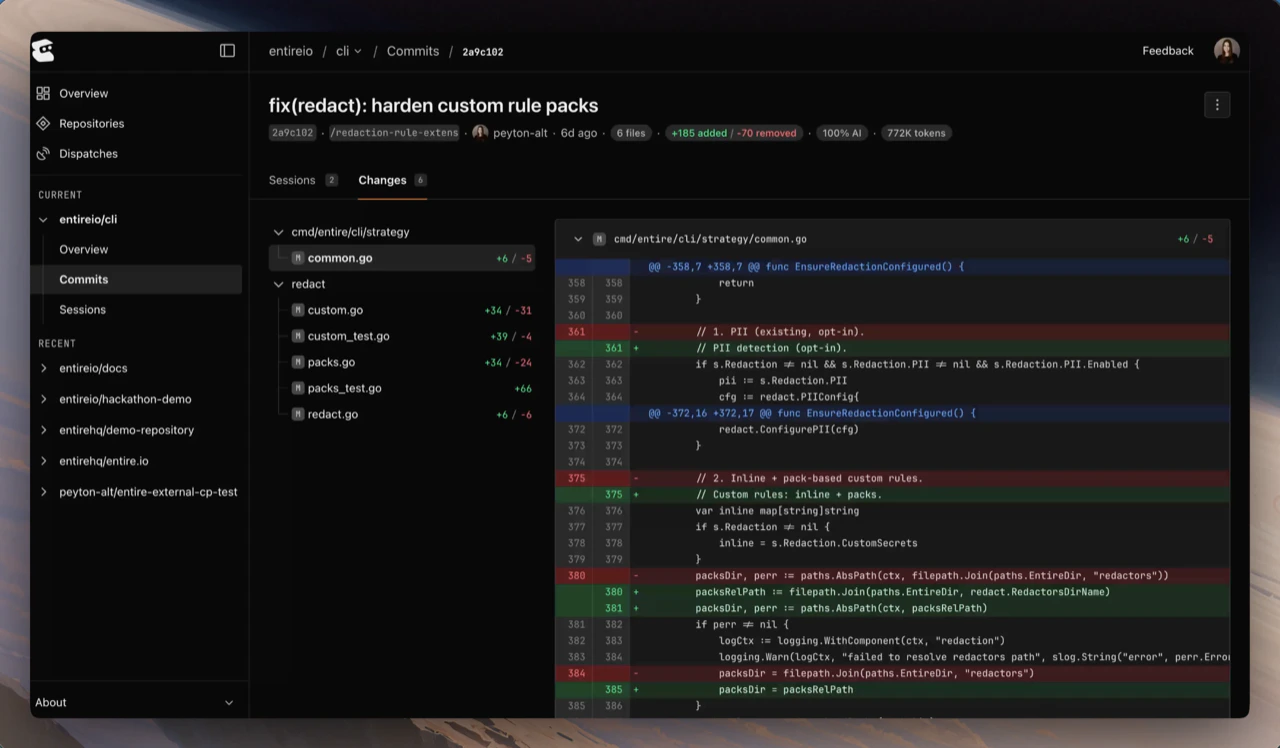1280x748 pixels.
Task: Click the Entire logo icon
Action: (x=43, y=50)
